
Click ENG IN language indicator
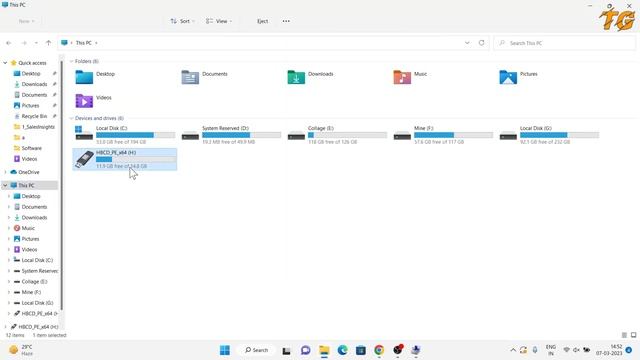(551, 350)
